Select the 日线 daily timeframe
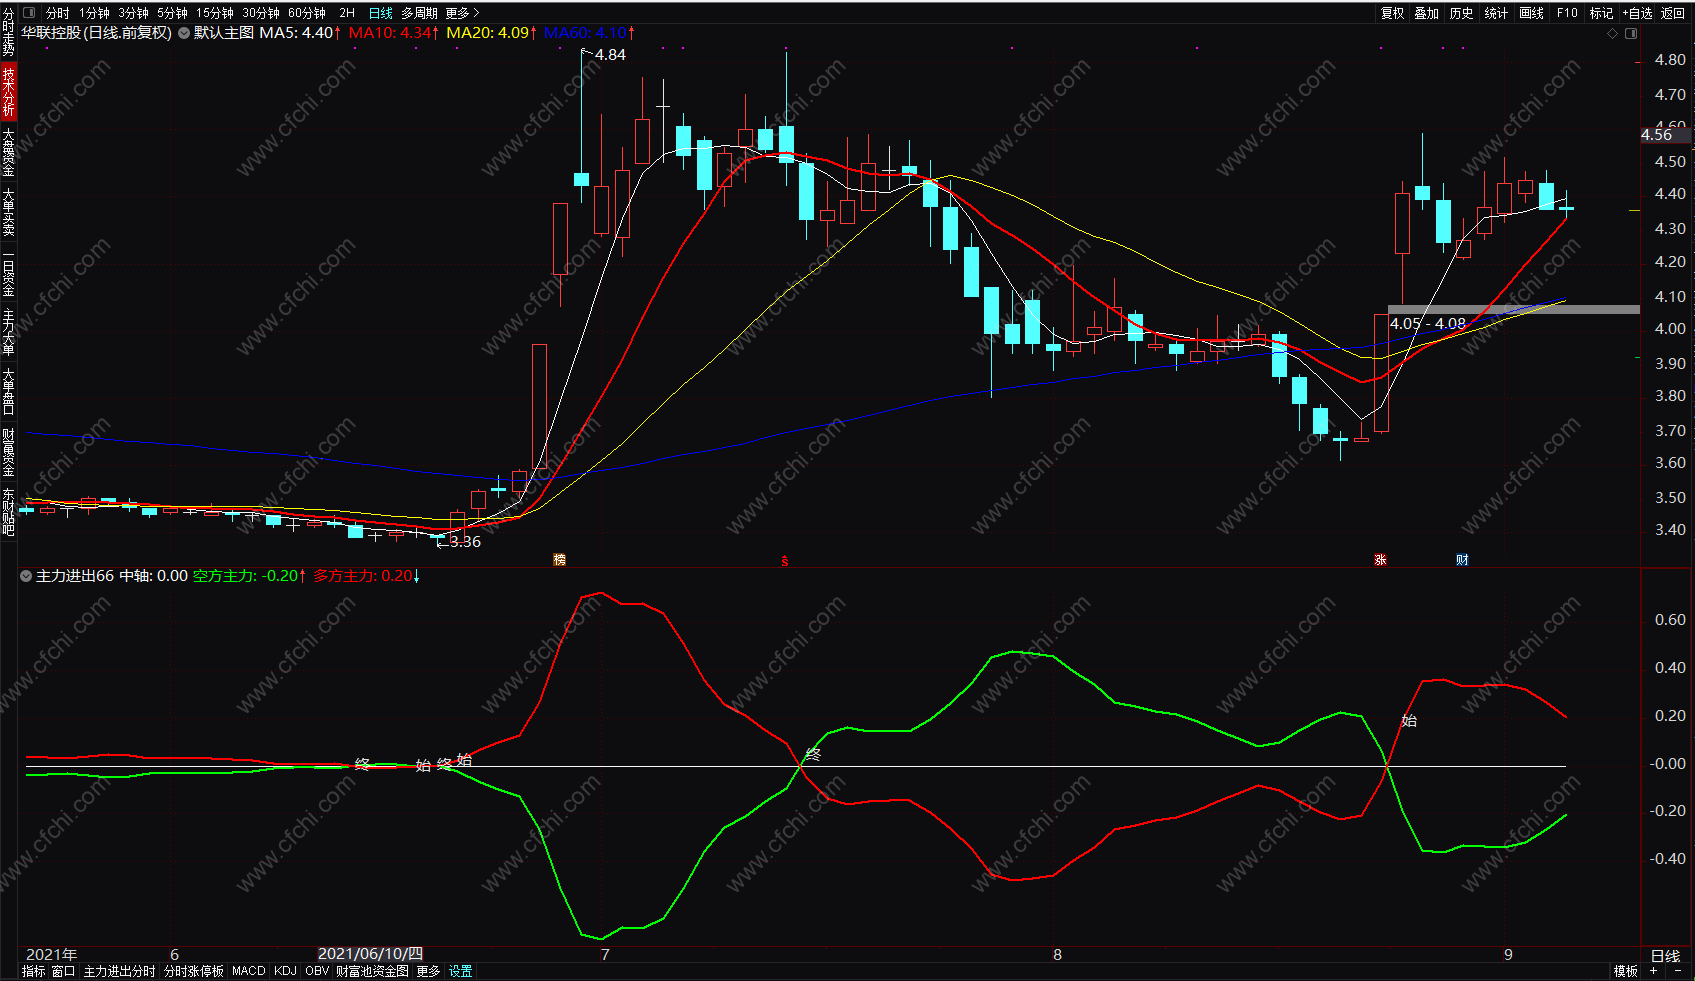Viewport: 1695px width, 981px height. (381, 13)
